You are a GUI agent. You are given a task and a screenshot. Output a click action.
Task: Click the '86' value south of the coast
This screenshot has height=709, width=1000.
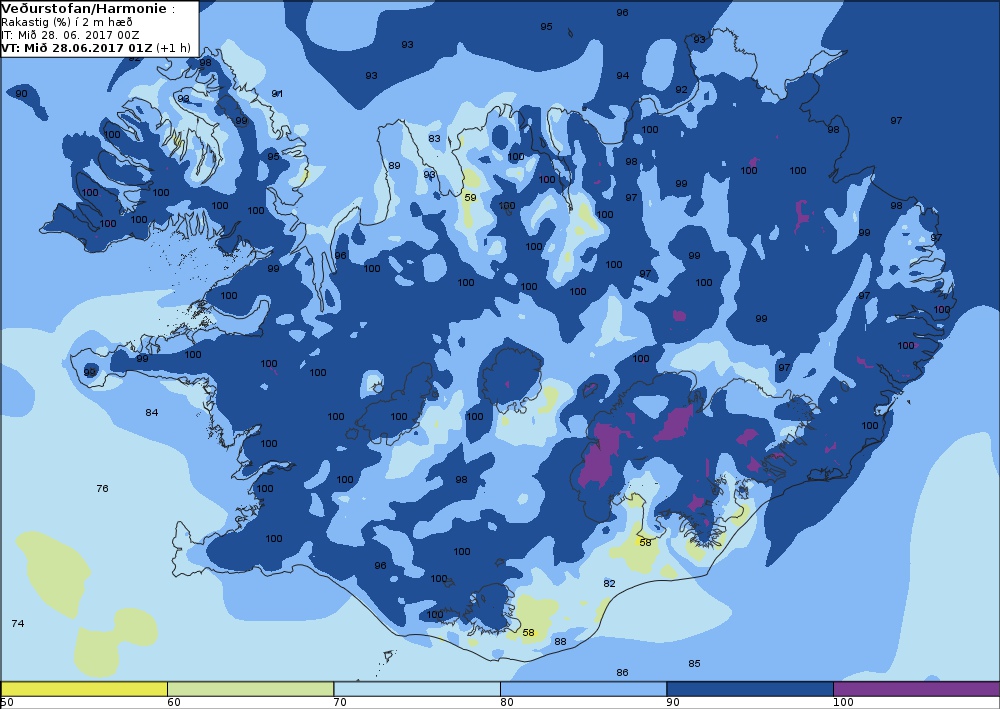pos(622,673)
